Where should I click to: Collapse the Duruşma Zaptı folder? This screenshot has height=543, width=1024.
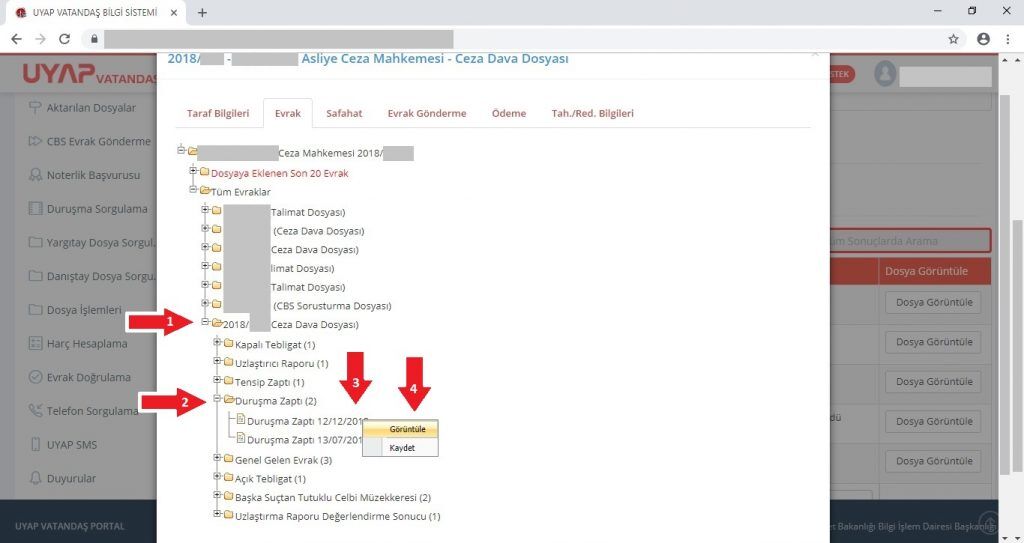217,400
